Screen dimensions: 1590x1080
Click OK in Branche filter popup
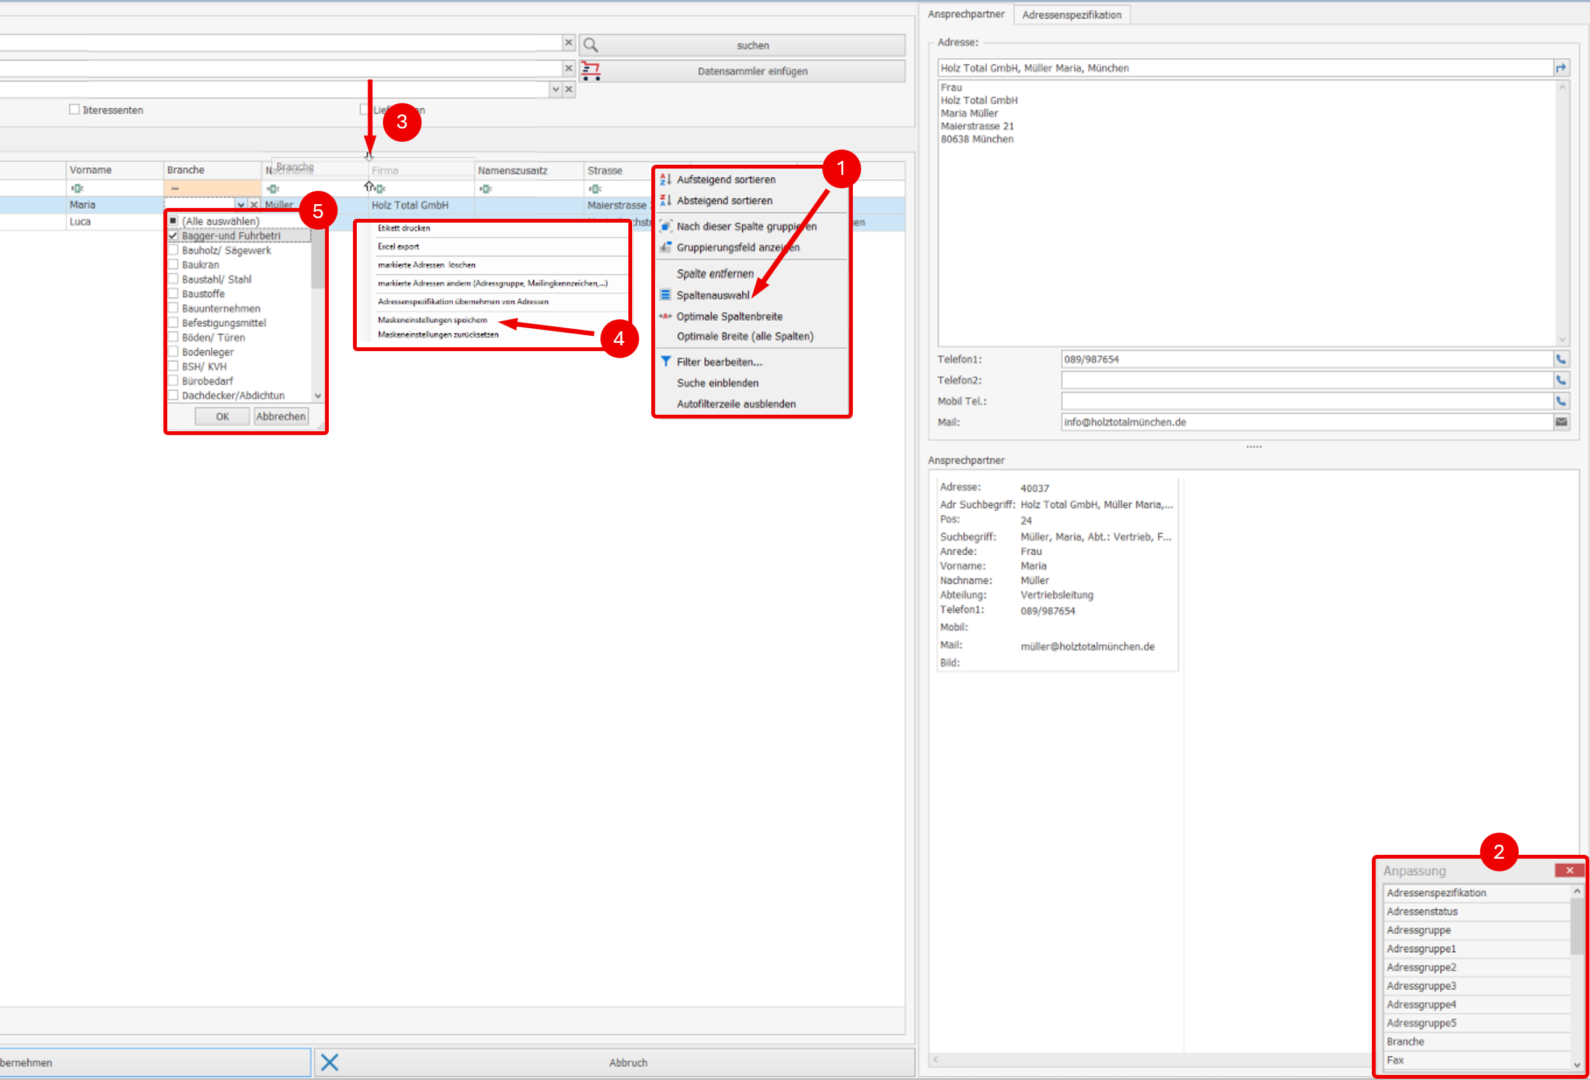[222, 416]
